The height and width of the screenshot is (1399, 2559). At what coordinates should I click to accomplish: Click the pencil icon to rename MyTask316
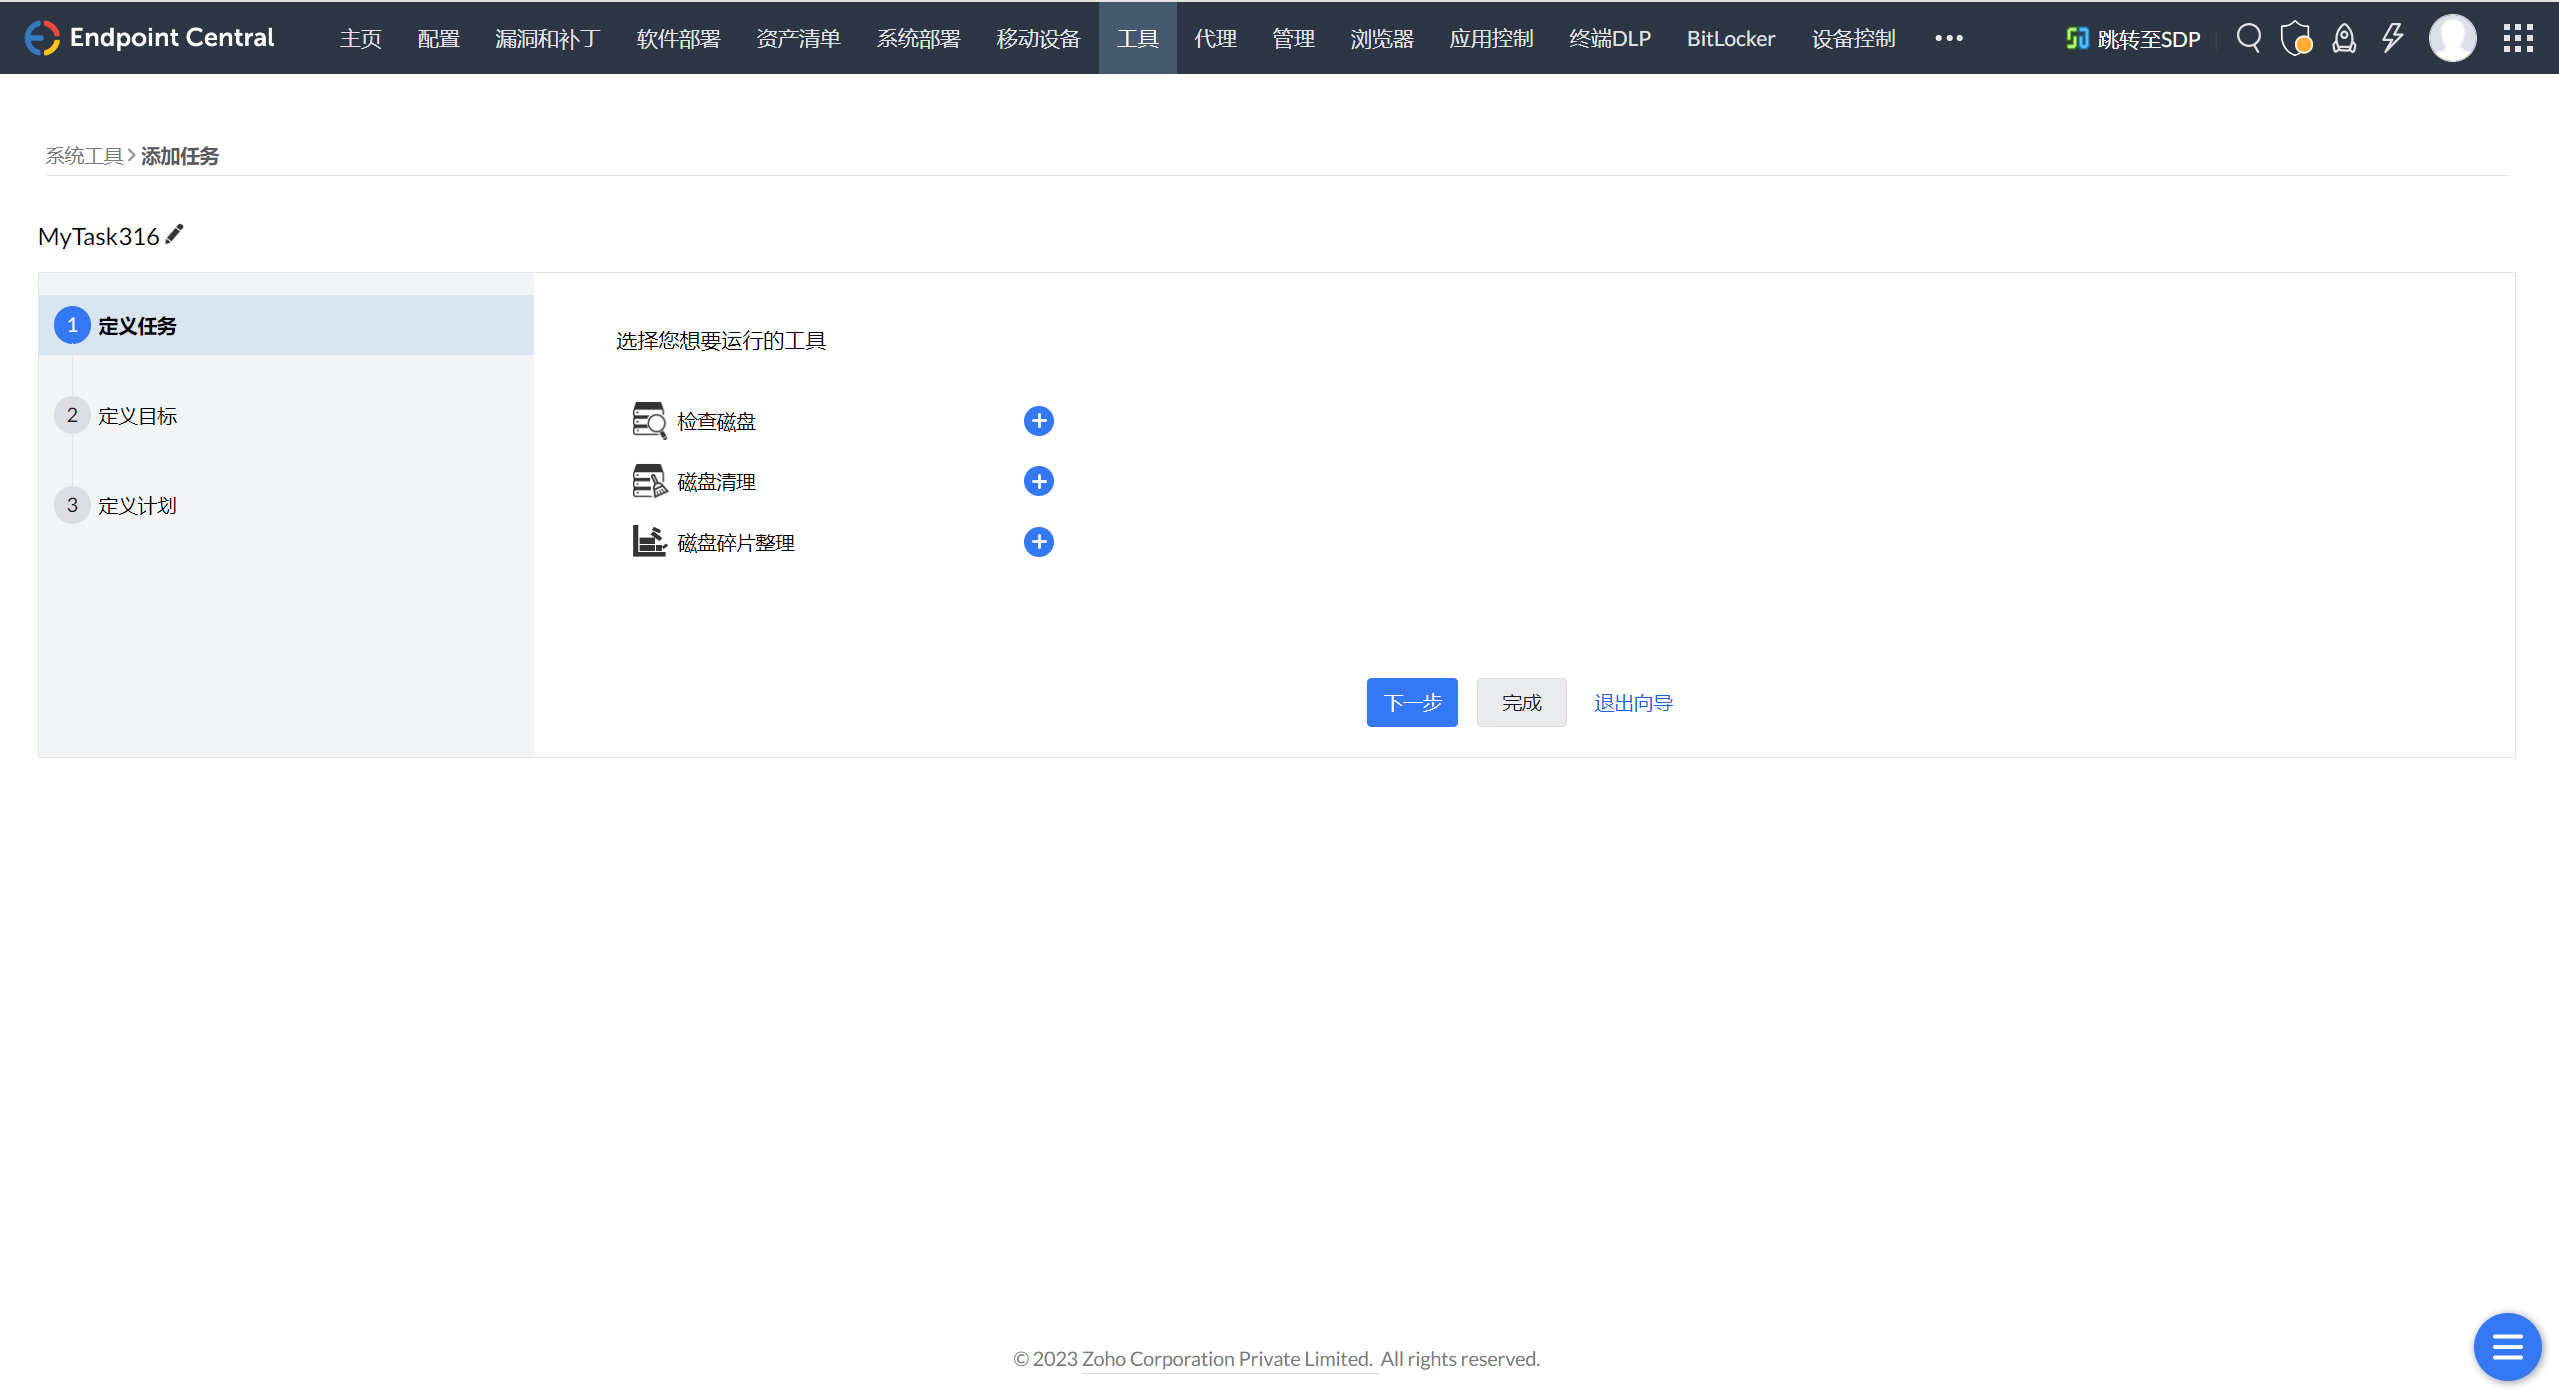pos(175,234)
